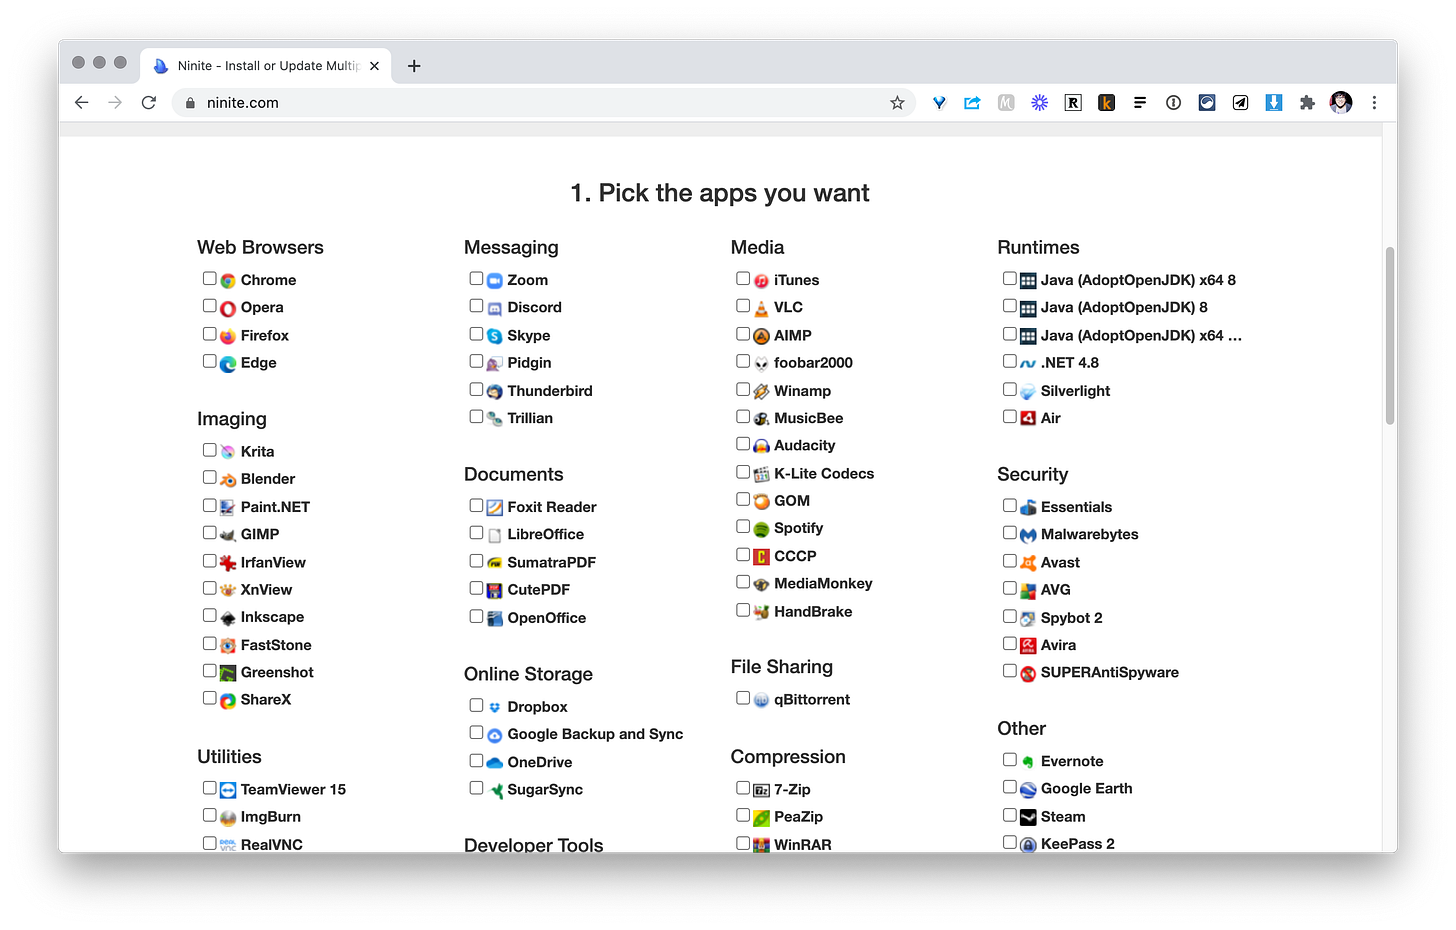
Task: Click the Foxit Reader label
Action: (552, 507)
